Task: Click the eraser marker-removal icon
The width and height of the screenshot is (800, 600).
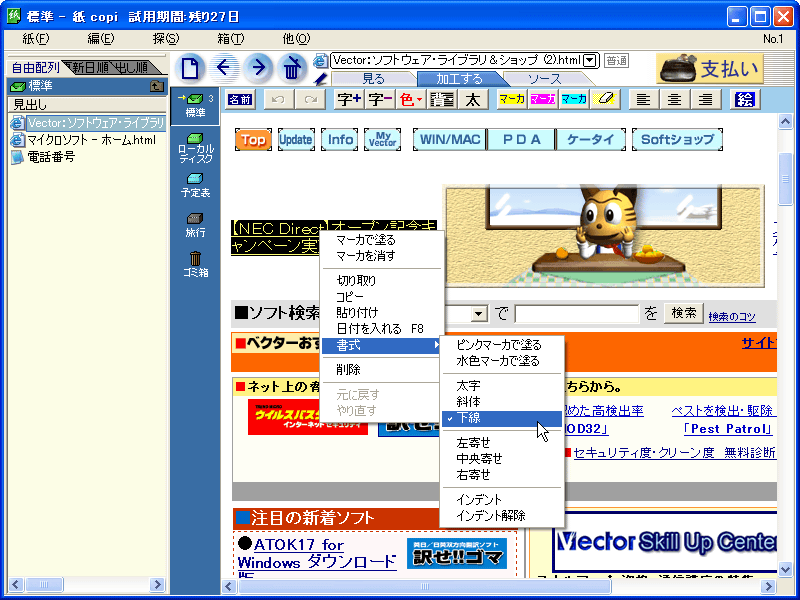Action: coord(605,99)
